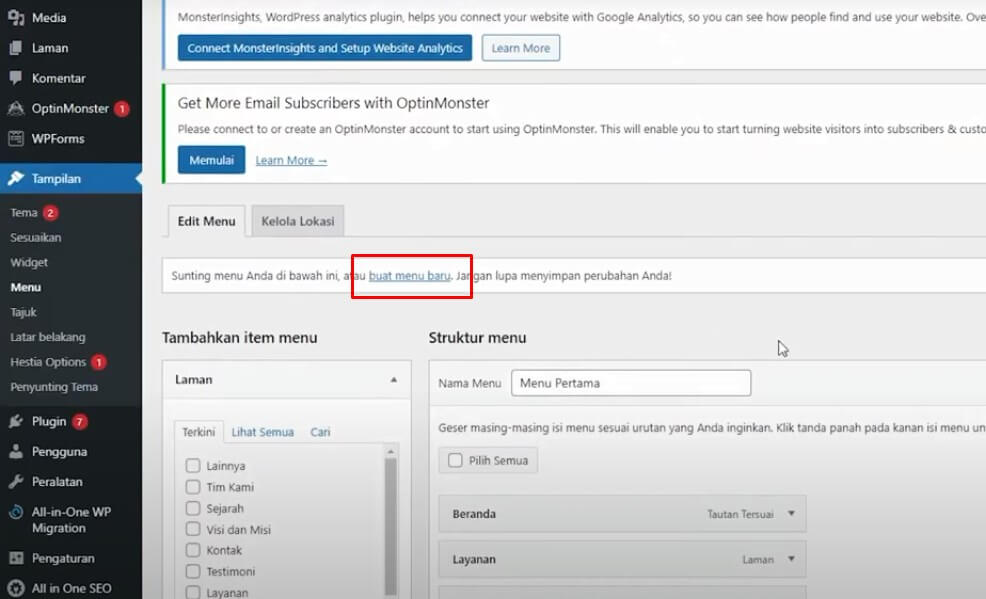Check the Visi dan Misi checkbox
The width and height of the screenshot is (986, 599).
tap(193, 529)
